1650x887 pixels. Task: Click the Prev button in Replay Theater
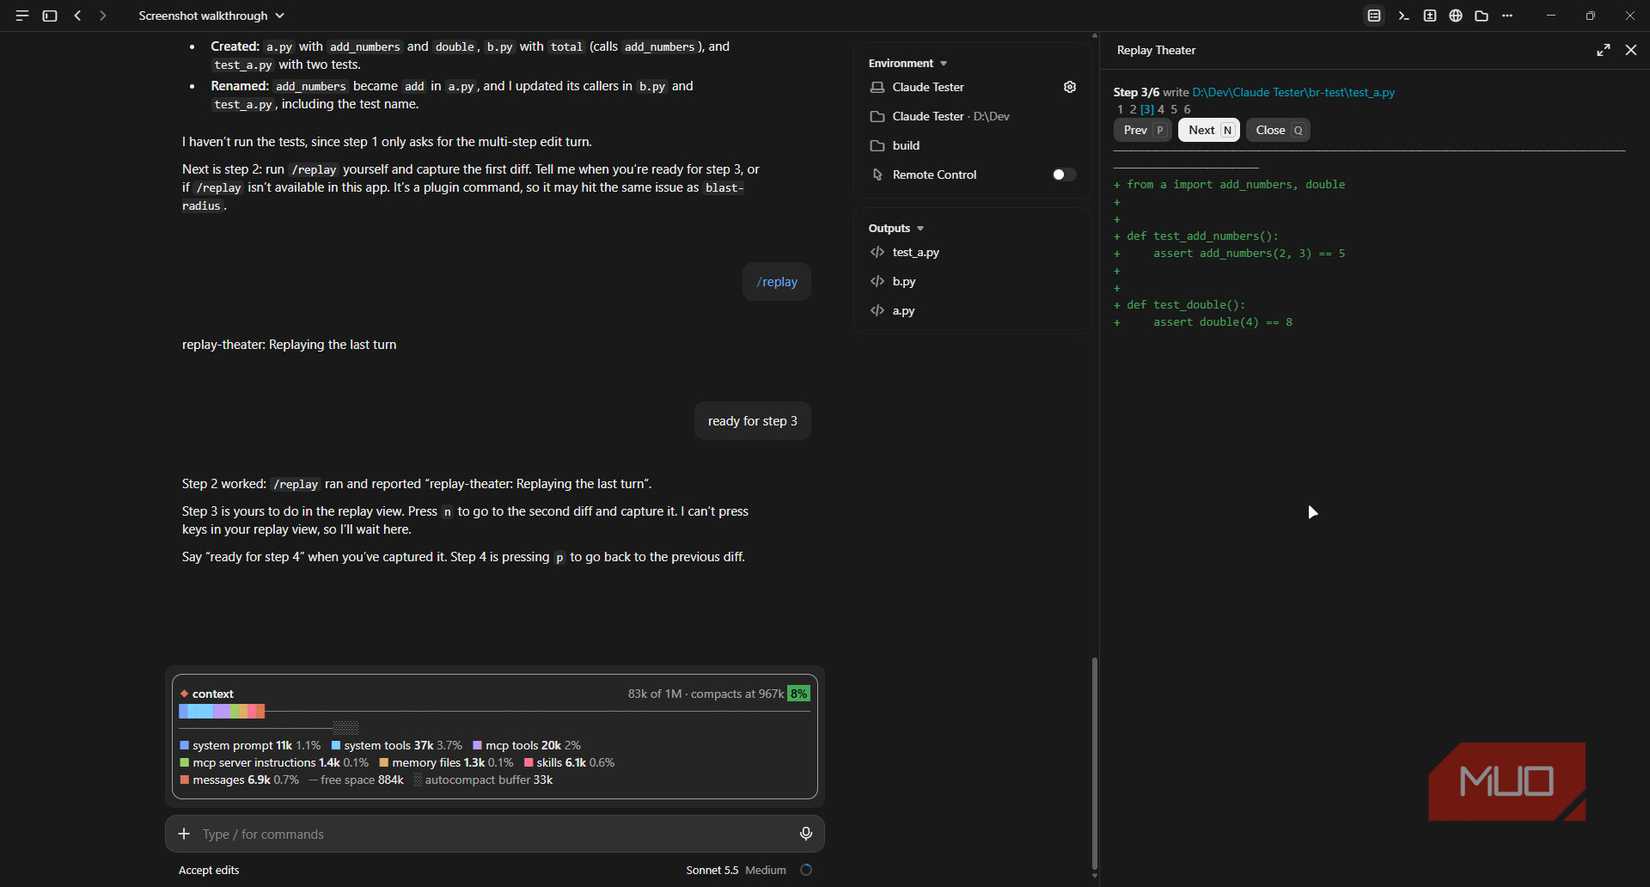pos(1142,130)
